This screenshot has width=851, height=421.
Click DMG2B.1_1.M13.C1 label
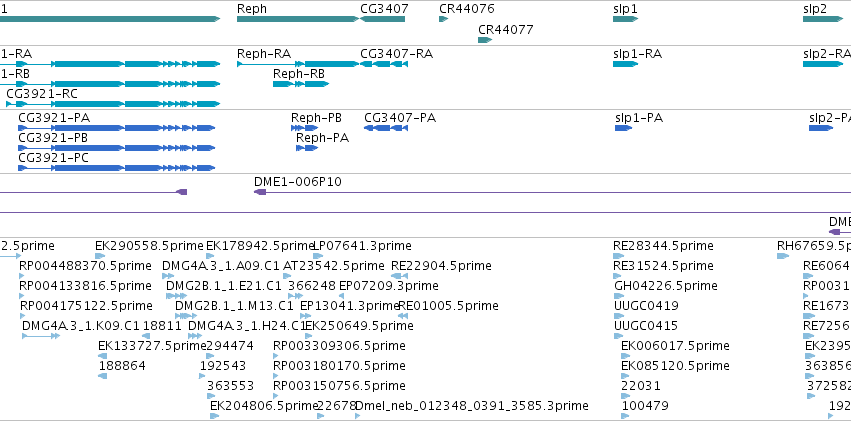[234, 305]
